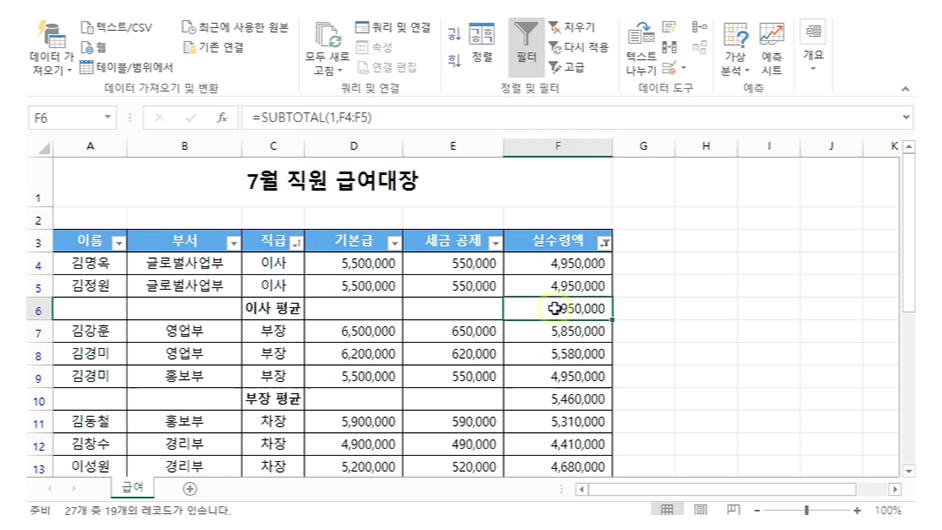Click the zoom slider in the status bar

click(x=806, y=510)
